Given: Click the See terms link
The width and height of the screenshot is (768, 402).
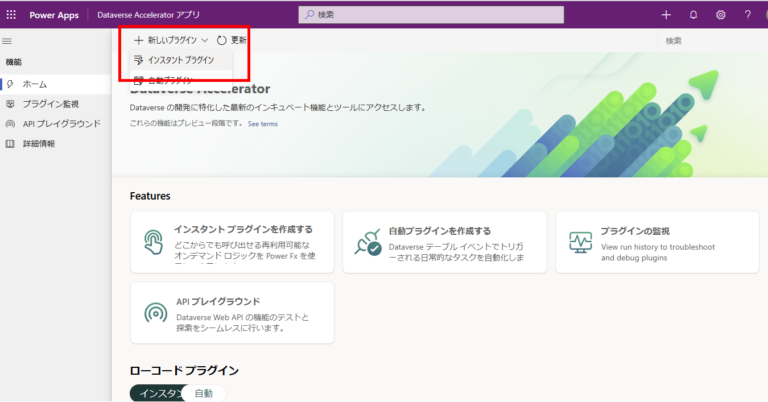Looking at the screenshot, I should [x=263, y=123].
